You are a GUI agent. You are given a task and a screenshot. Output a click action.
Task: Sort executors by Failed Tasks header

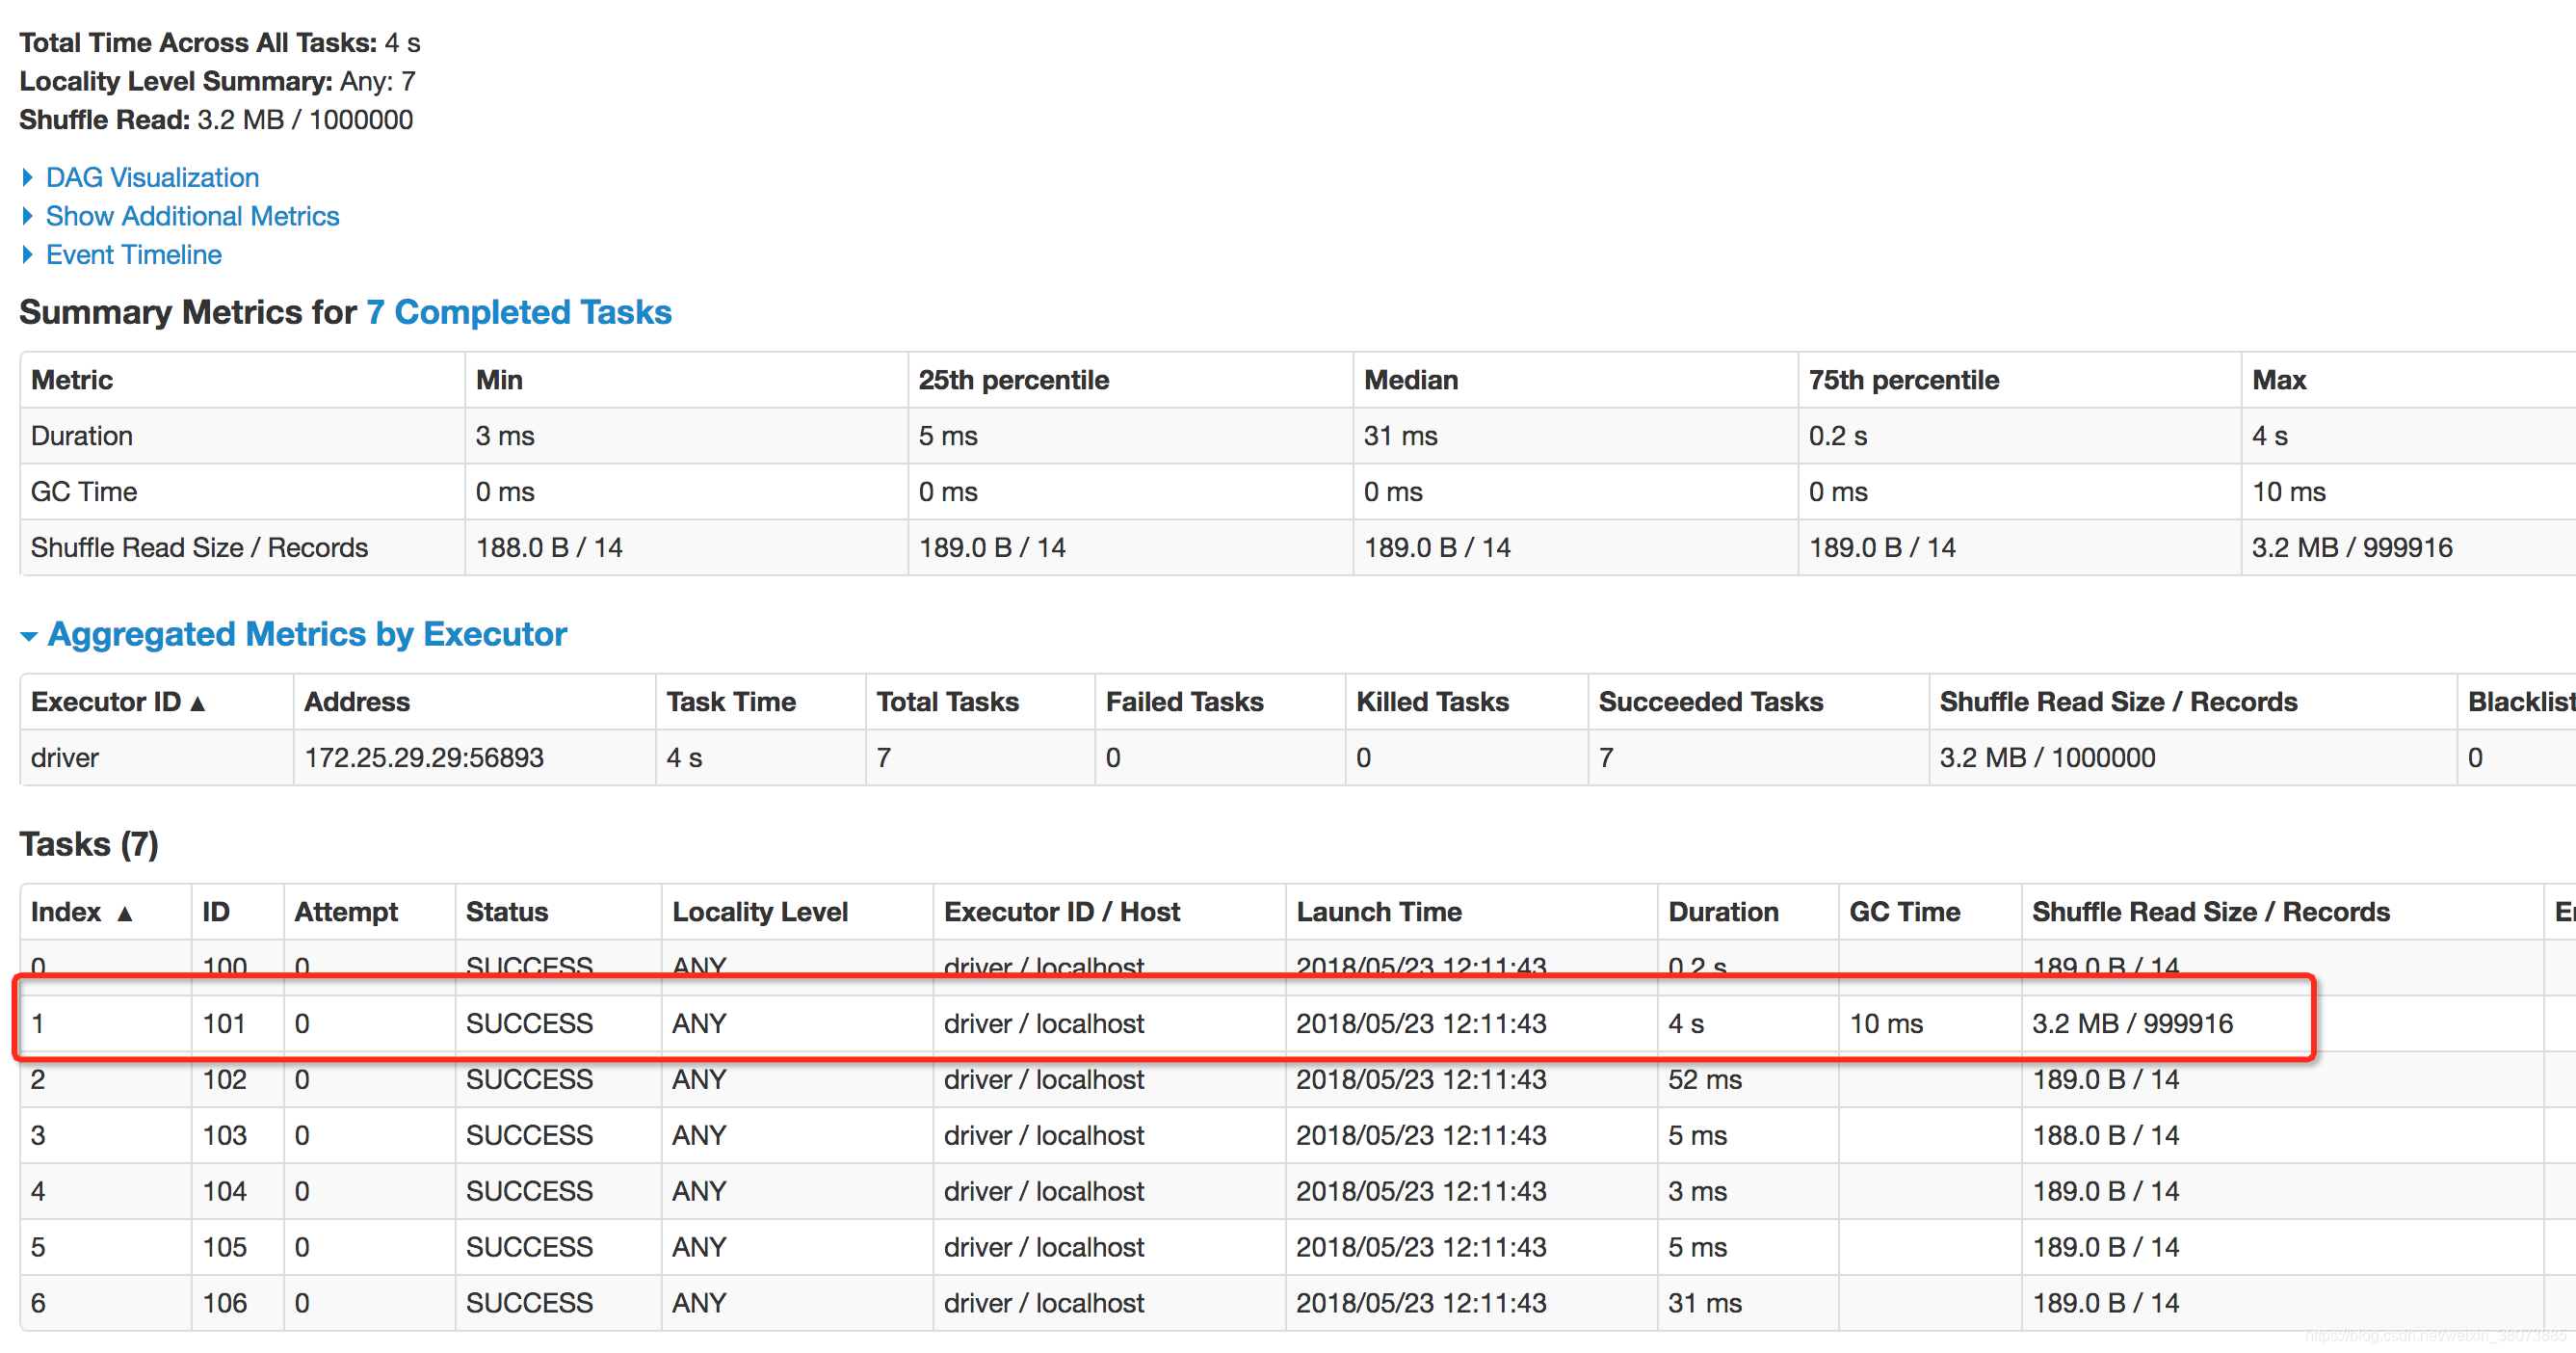click(1184, 702)
